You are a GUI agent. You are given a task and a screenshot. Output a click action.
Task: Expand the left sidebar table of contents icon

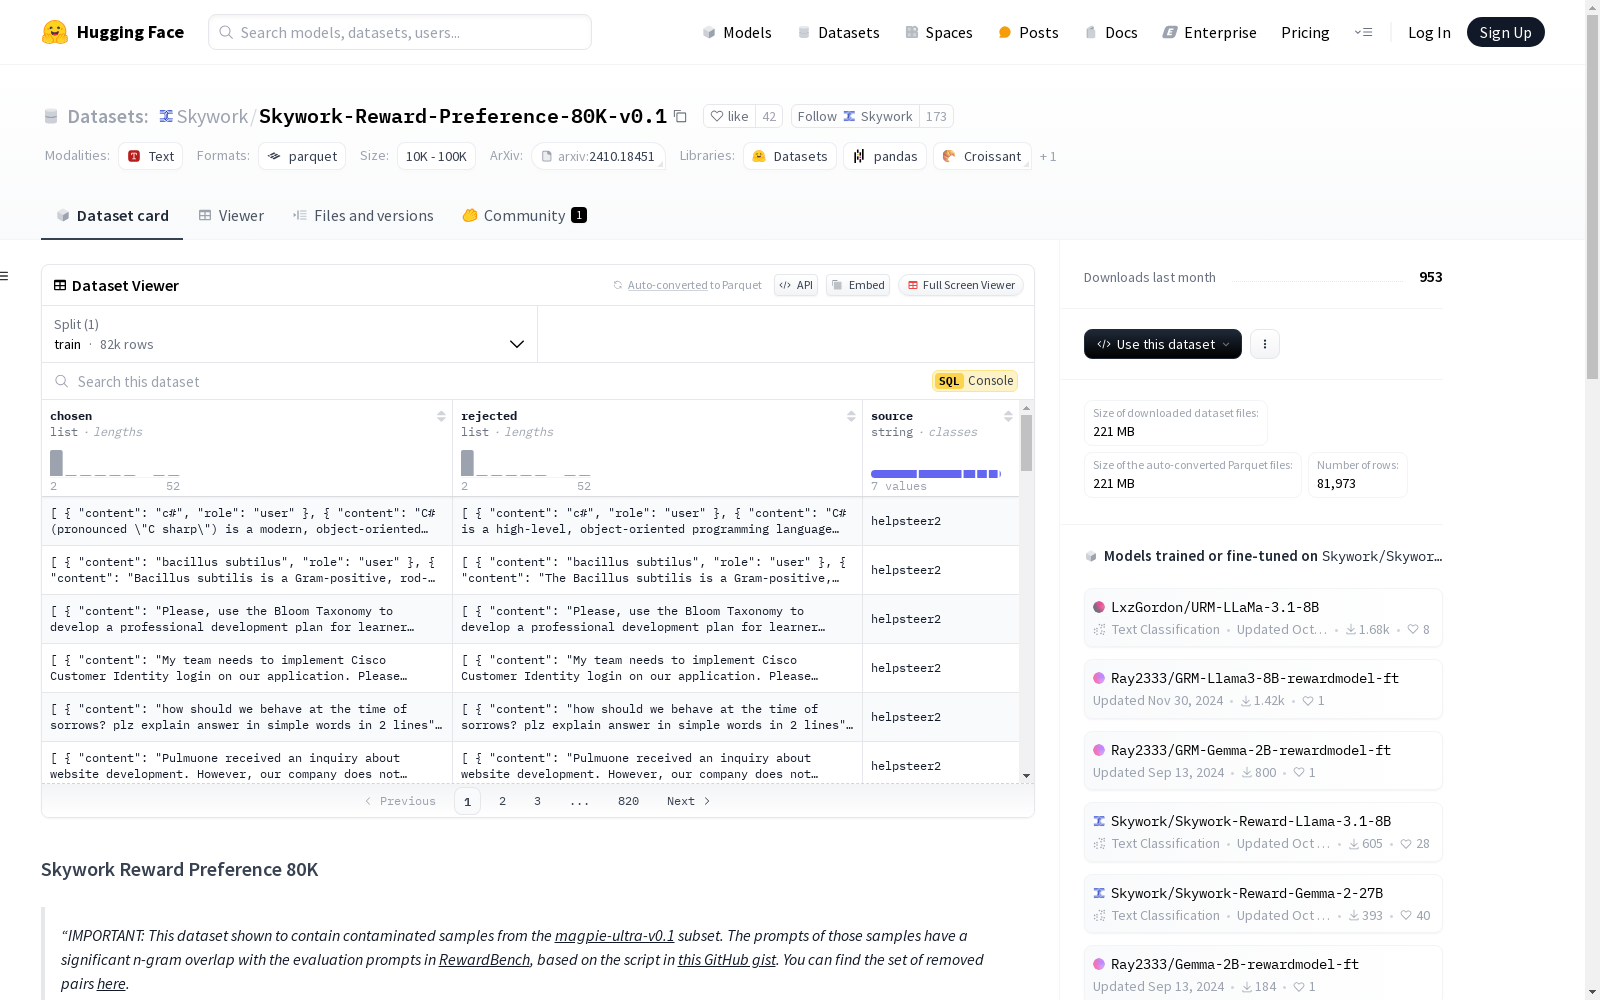coord(5,276)
